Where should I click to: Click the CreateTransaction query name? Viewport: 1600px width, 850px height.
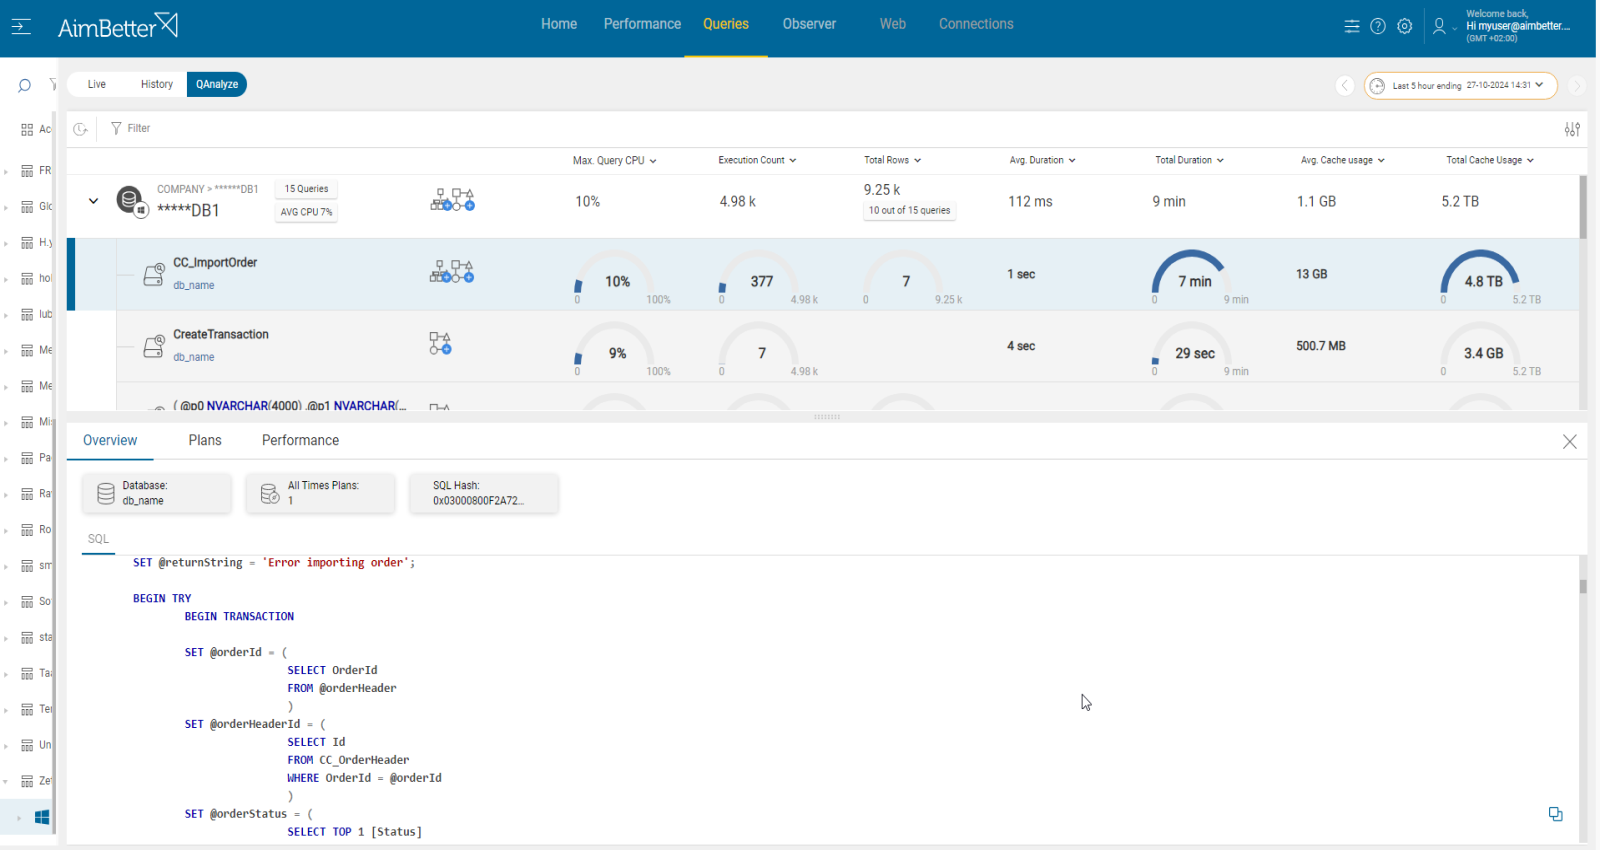[x=221, y=335]
